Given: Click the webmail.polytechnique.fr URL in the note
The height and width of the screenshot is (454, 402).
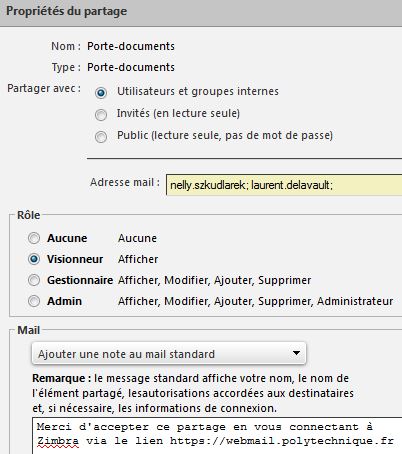Looking at the screenshot, I should coord(282,441).
